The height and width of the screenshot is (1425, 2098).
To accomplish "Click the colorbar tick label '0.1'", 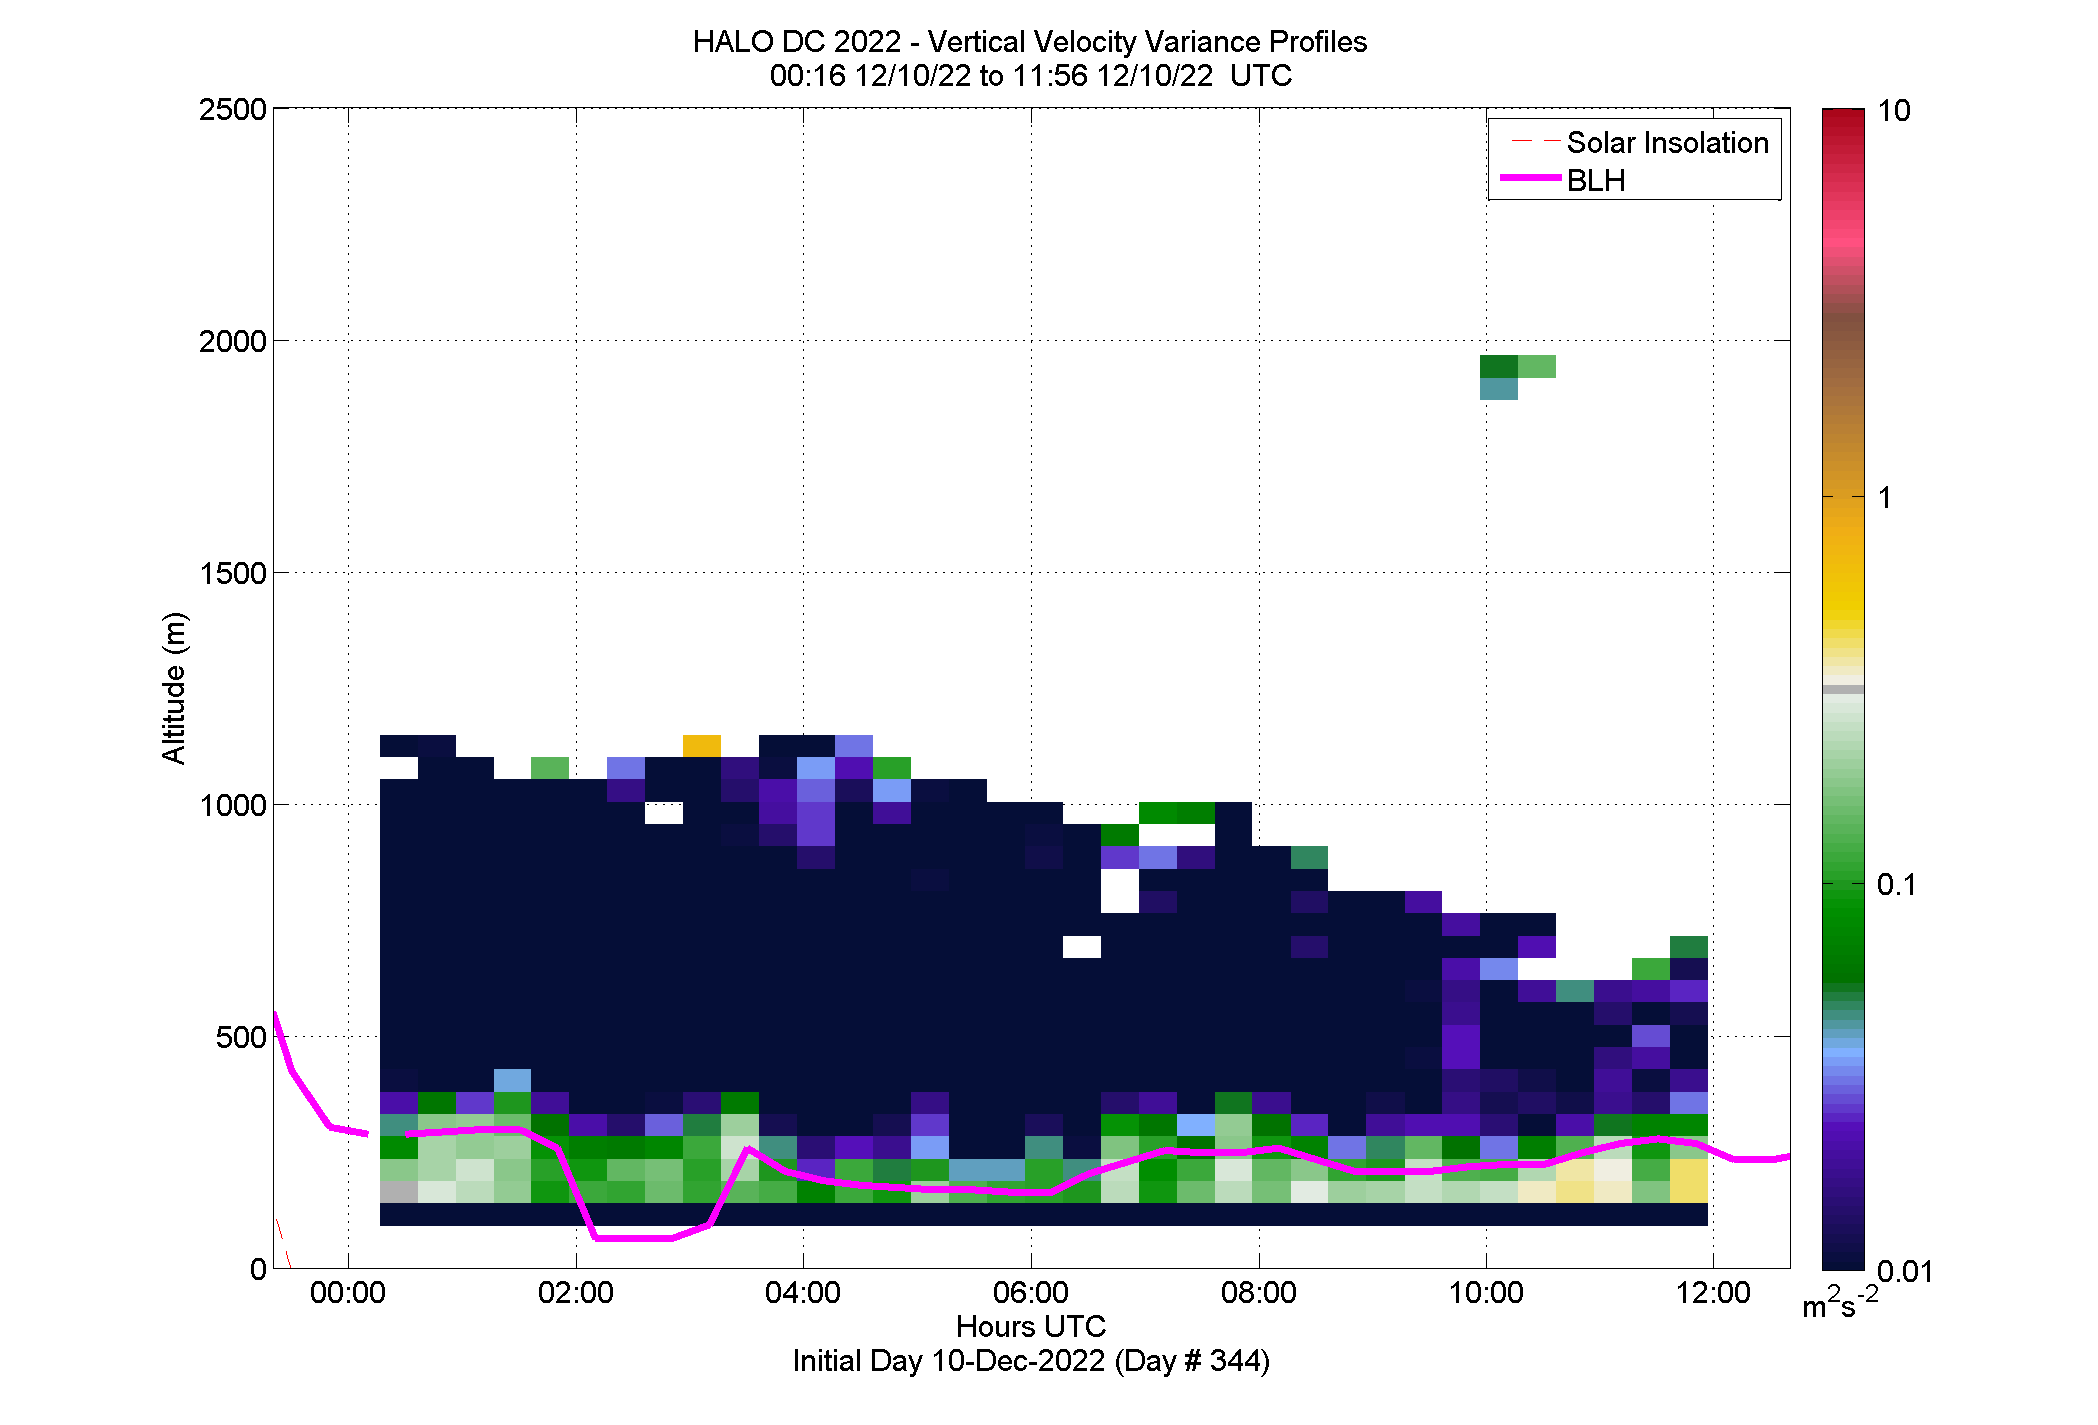I will coord(1898,885).
